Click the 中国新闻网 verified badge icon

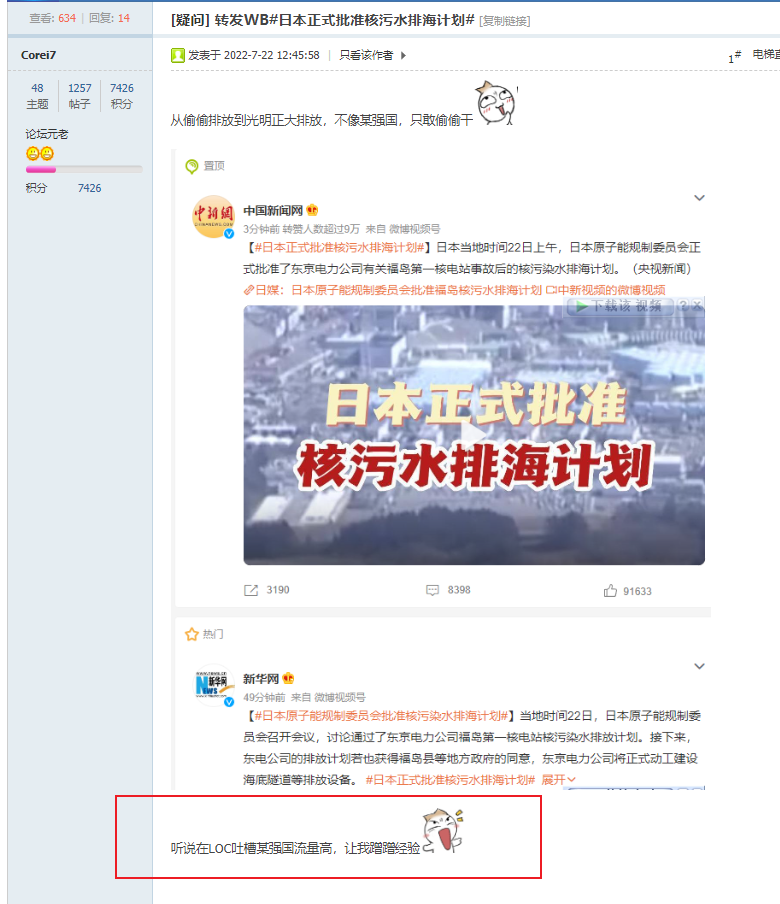coord(229,233)
